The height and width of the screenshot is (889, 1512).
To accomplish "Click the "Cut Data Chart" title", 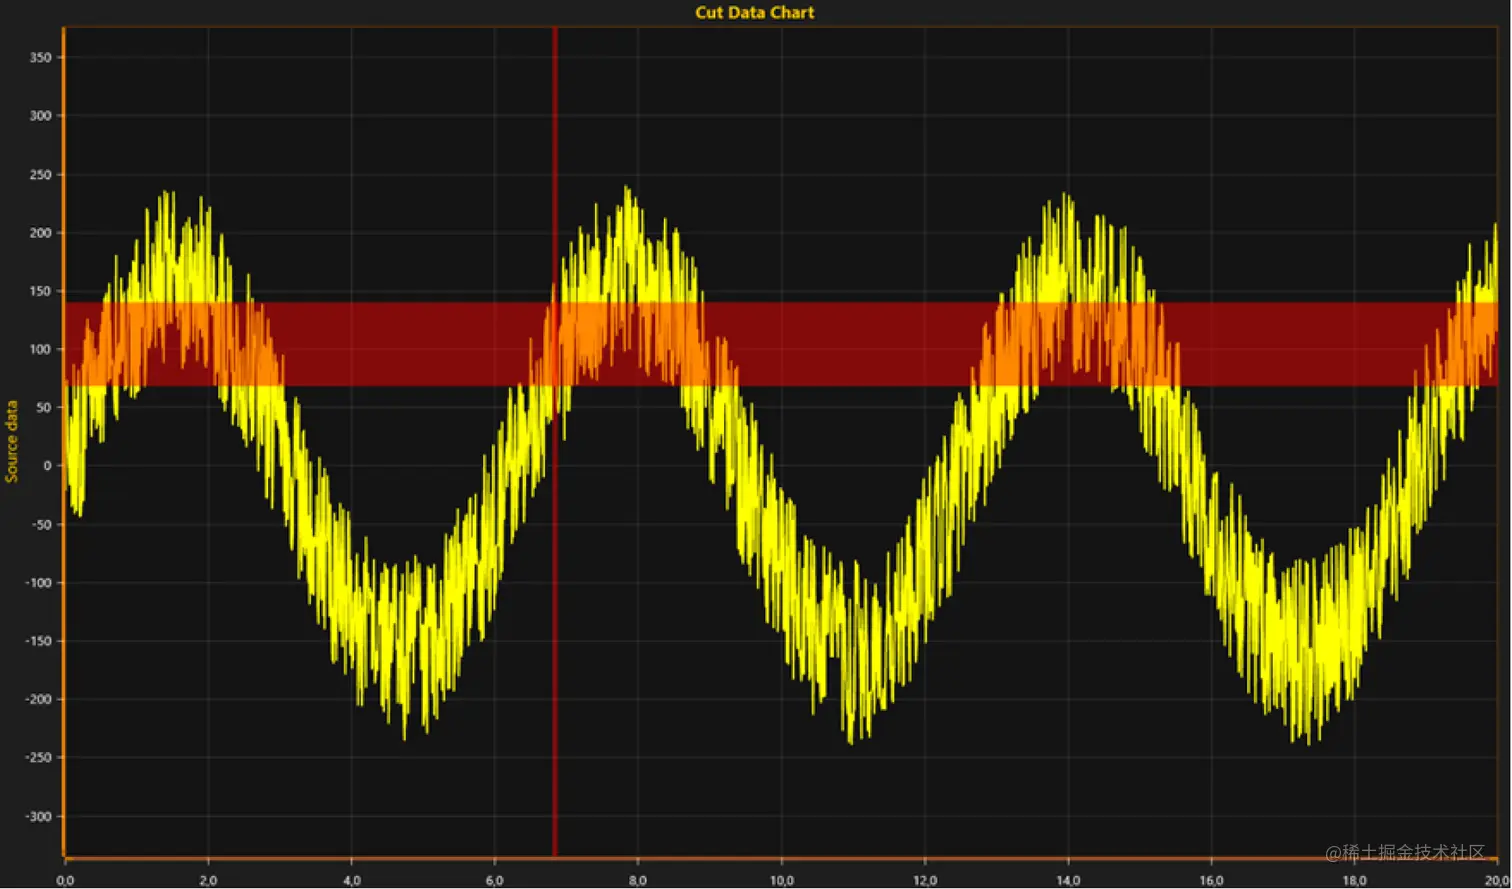I will pos(755,12).
